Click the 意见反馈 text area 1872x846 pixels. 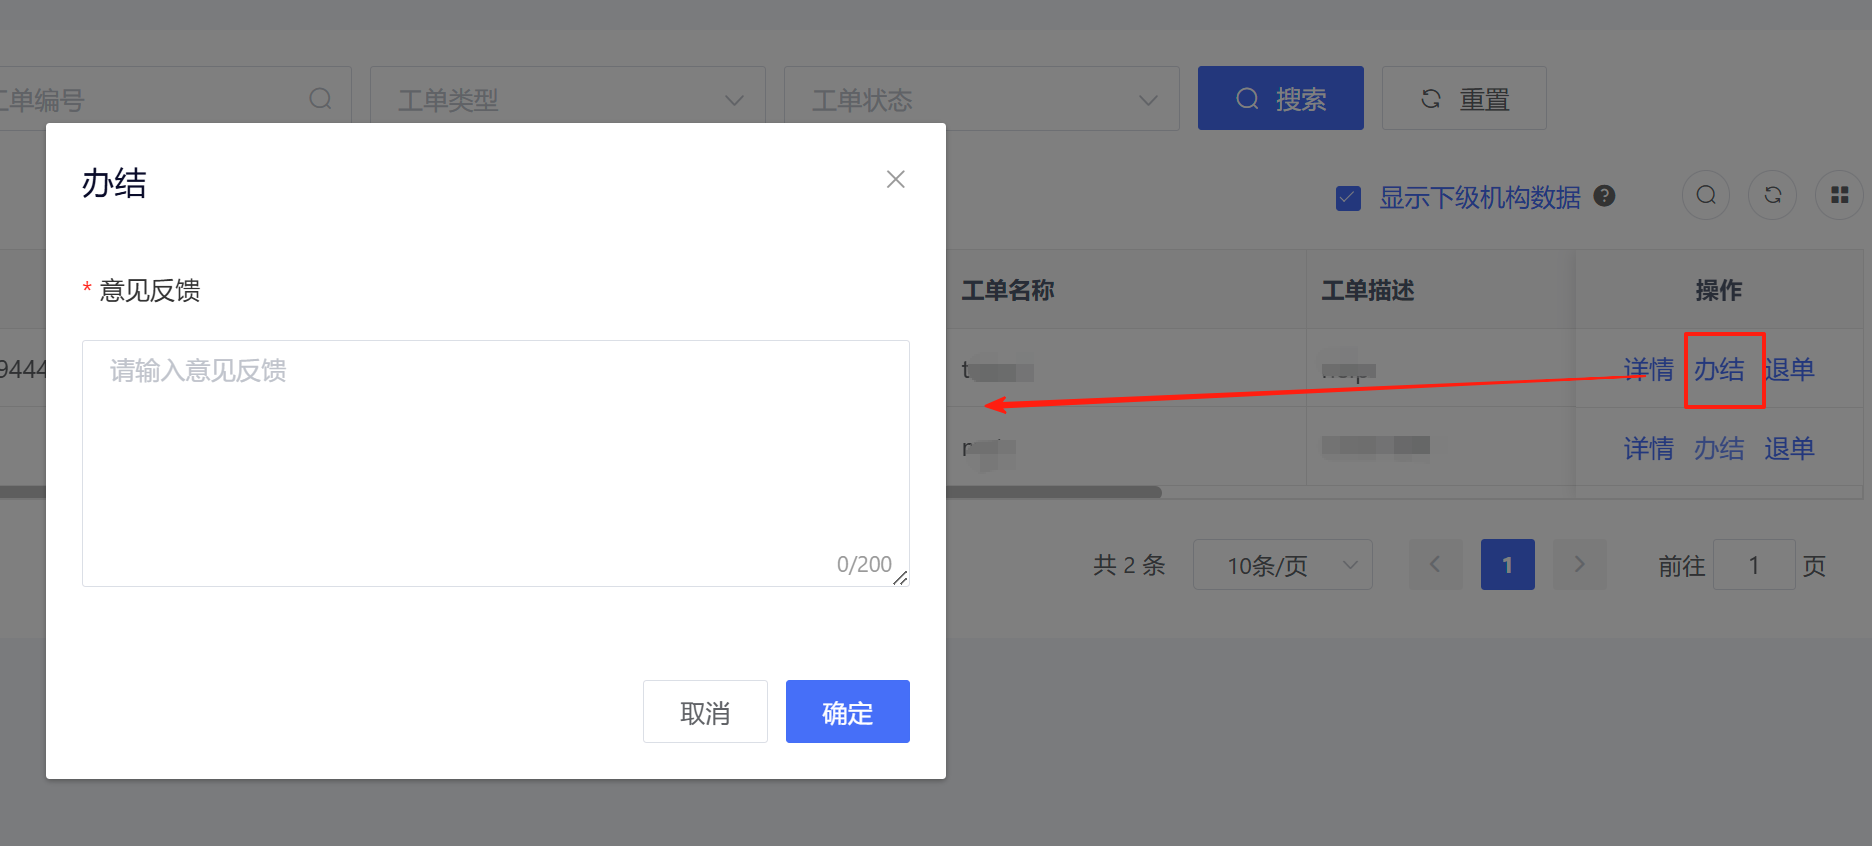495,462
